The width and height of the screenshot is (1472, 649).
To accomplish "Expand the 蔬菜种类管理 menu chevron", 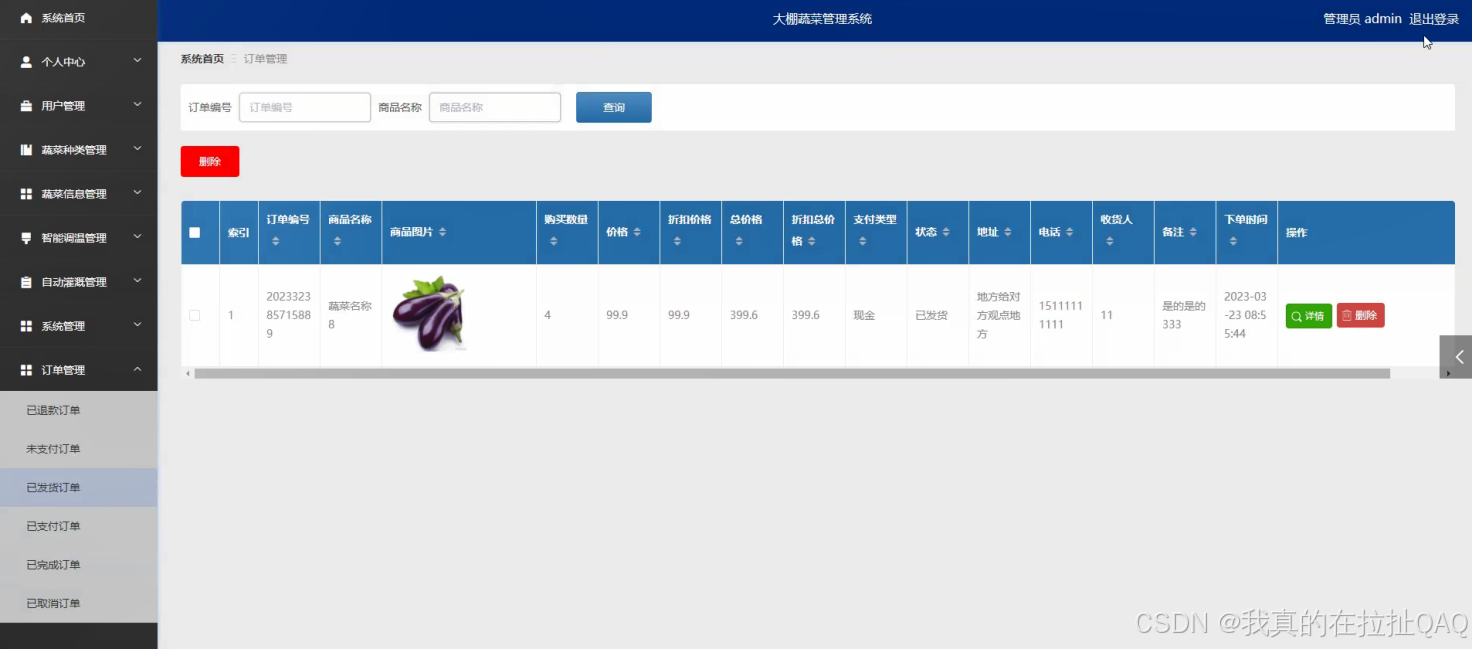I will point(138,149).
